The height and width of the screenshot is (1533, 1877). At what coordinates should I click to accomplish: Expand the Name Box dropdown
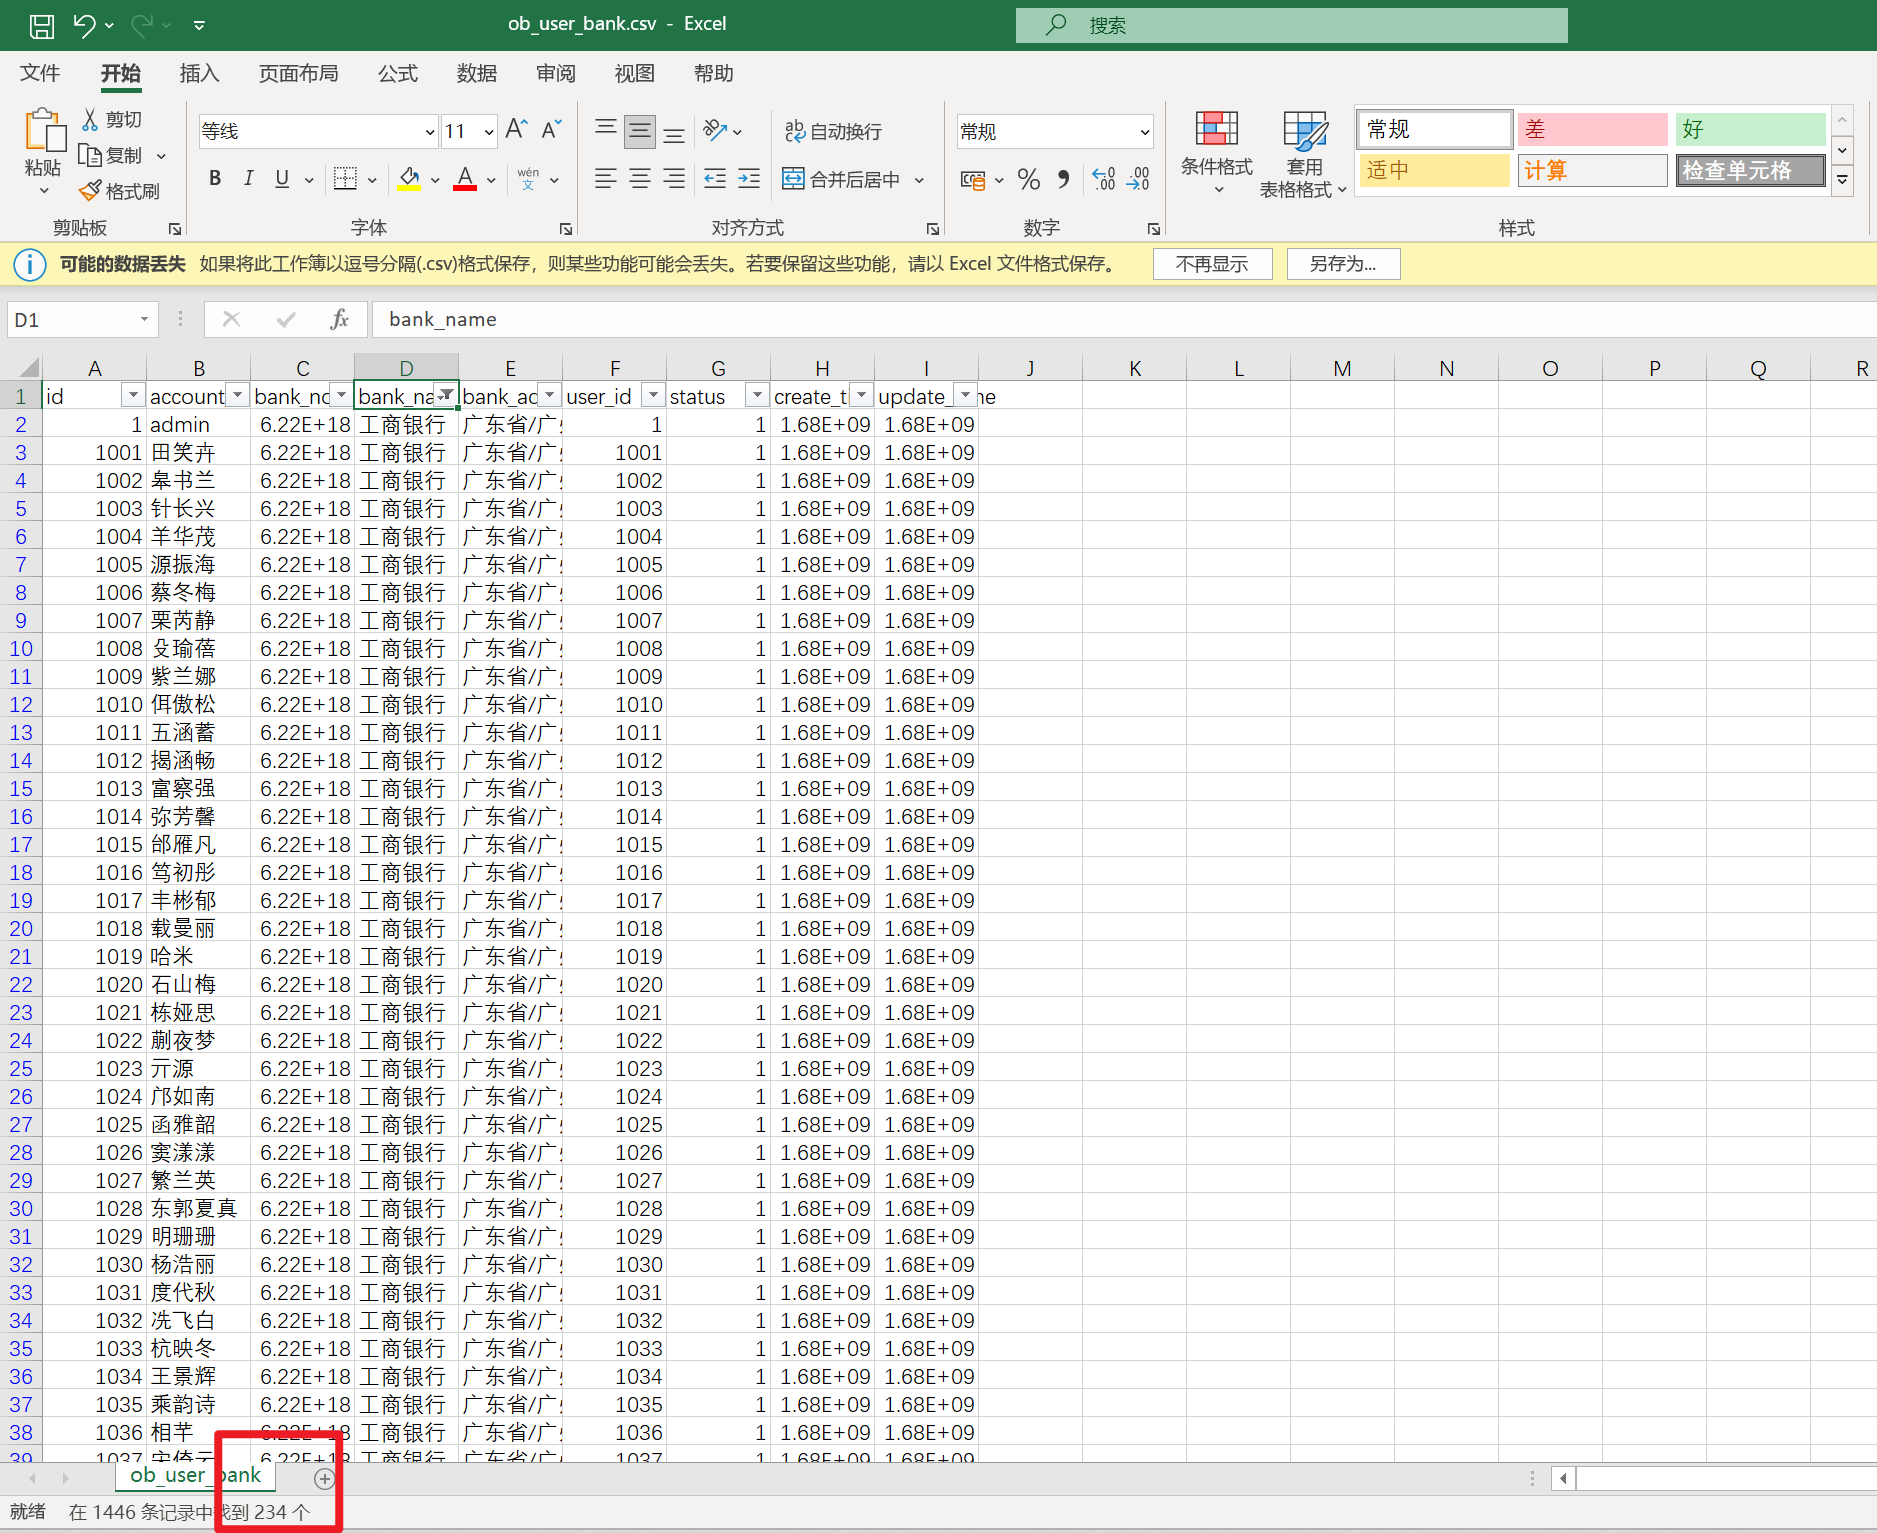click(144, 319)
